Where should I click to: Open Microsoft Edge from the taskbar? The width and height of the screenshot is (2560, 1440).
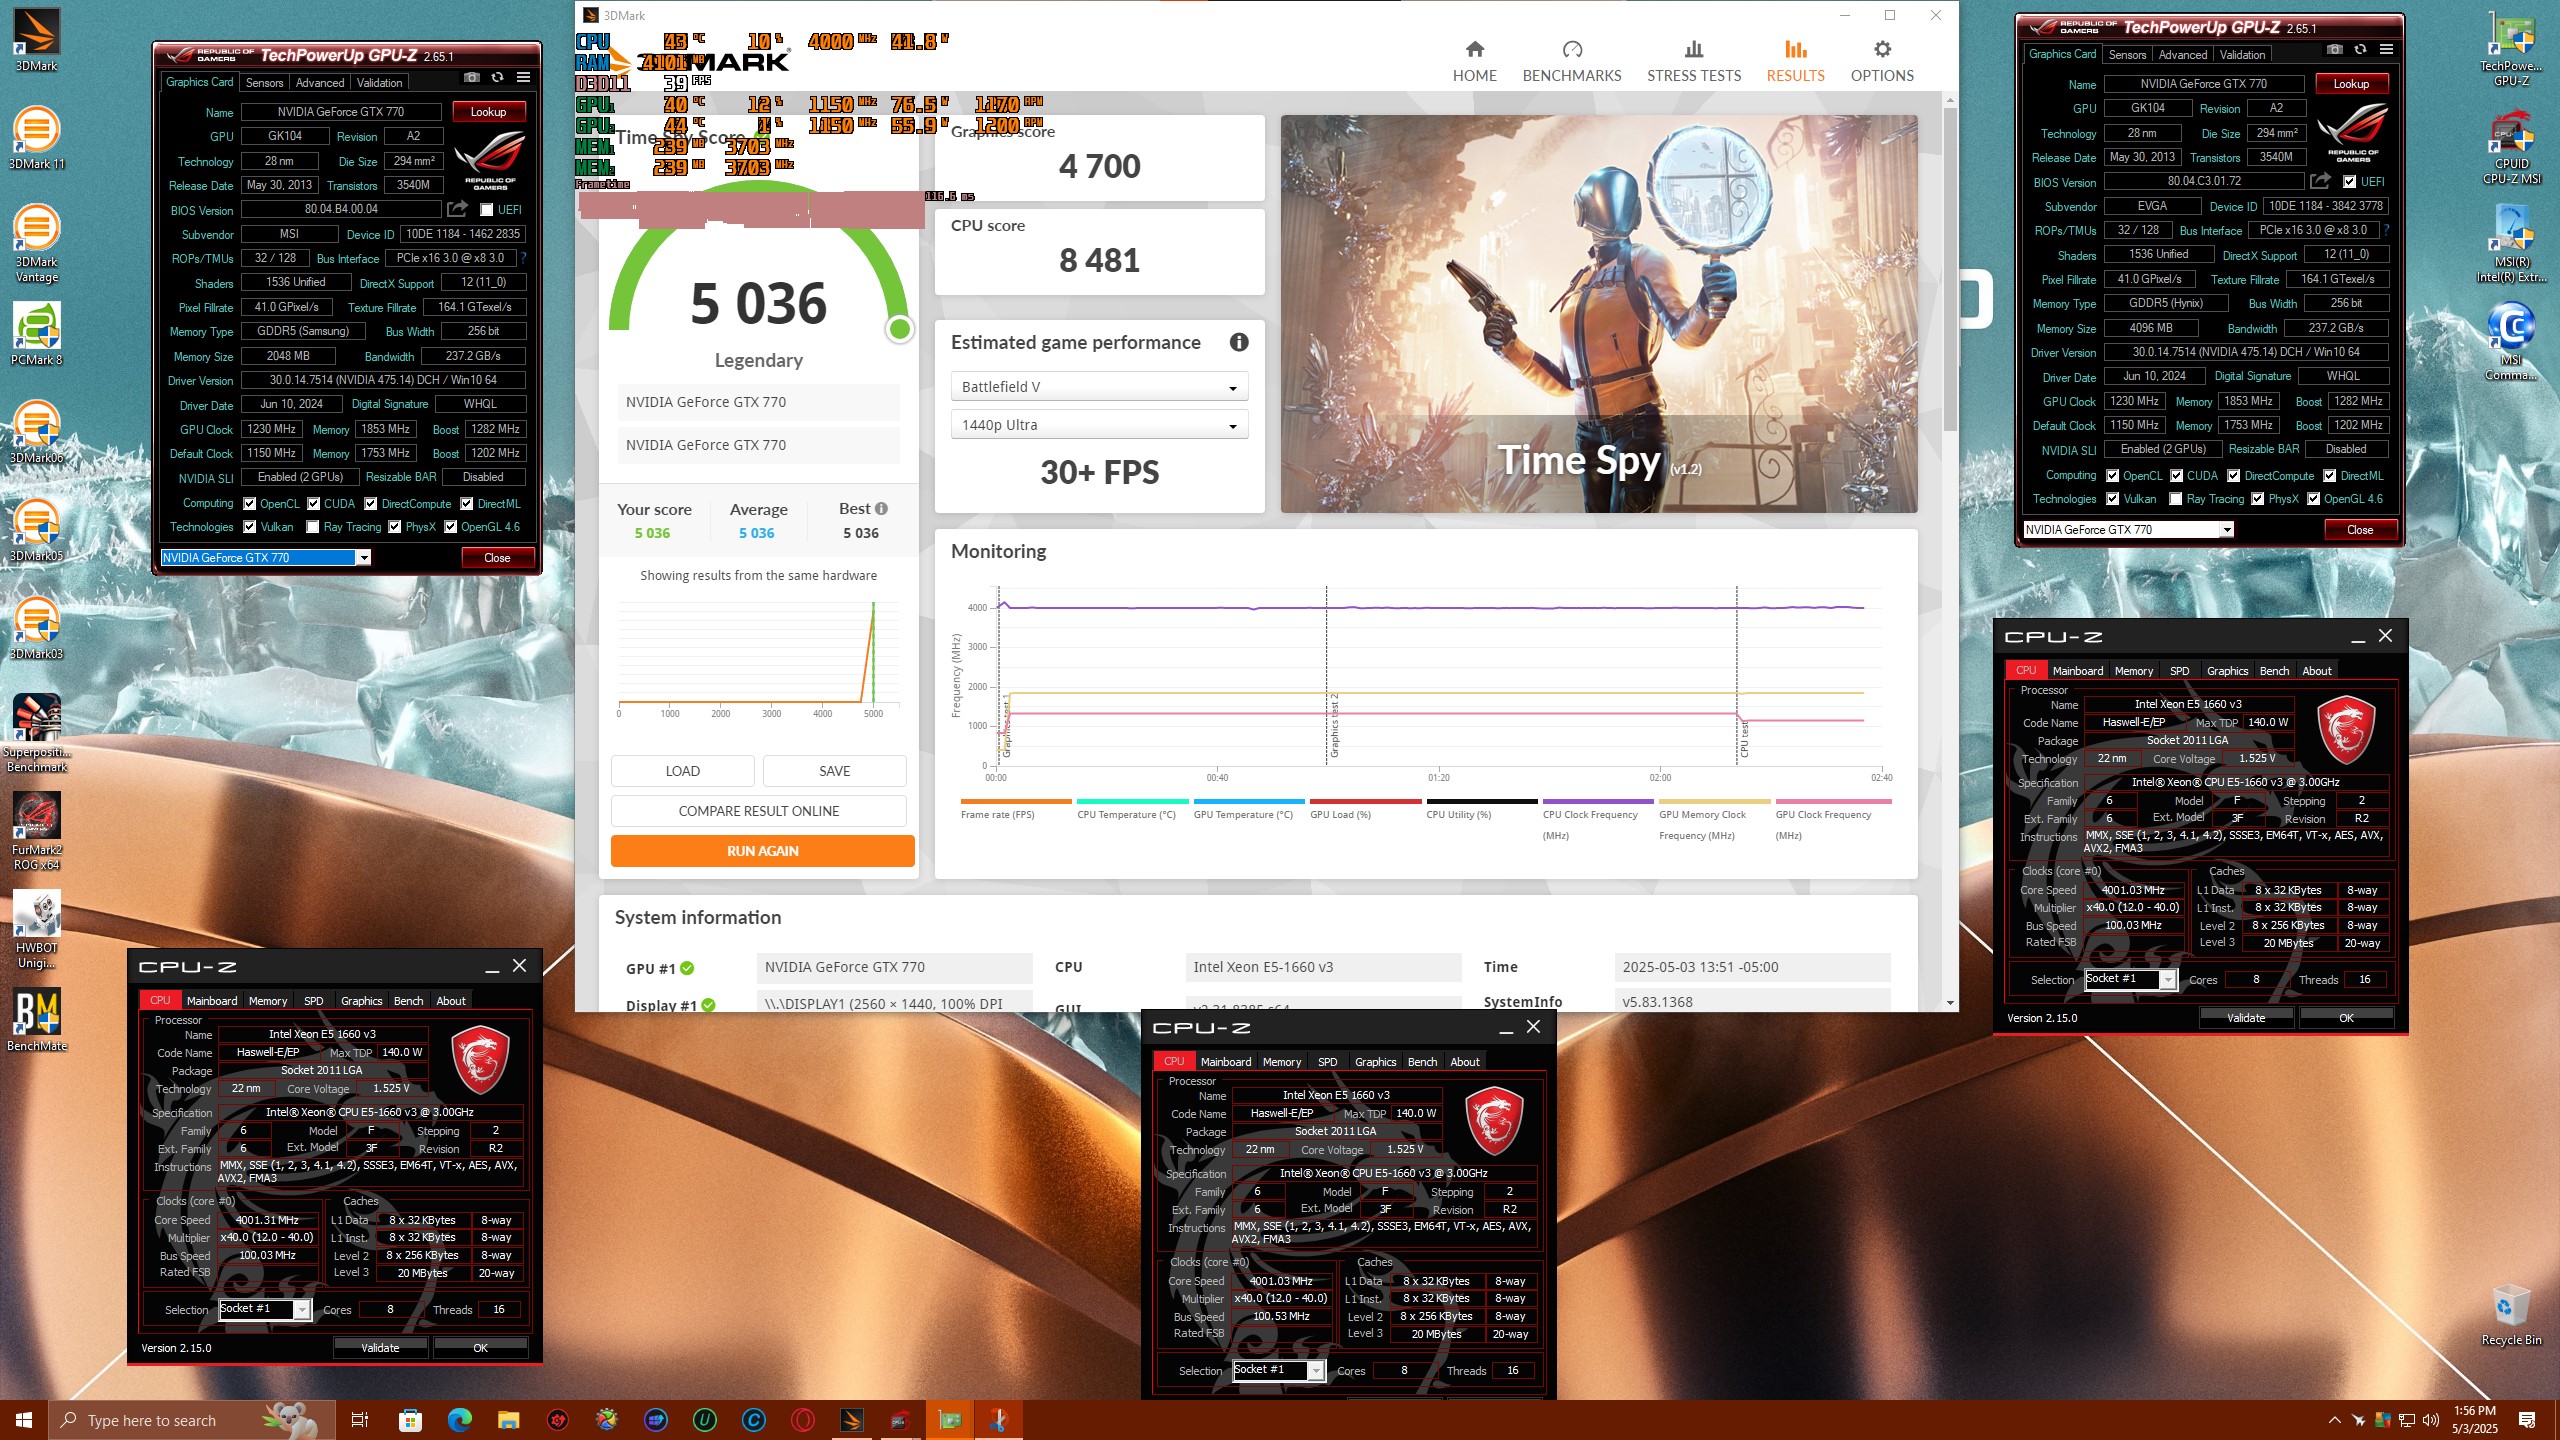point(459,1420)
